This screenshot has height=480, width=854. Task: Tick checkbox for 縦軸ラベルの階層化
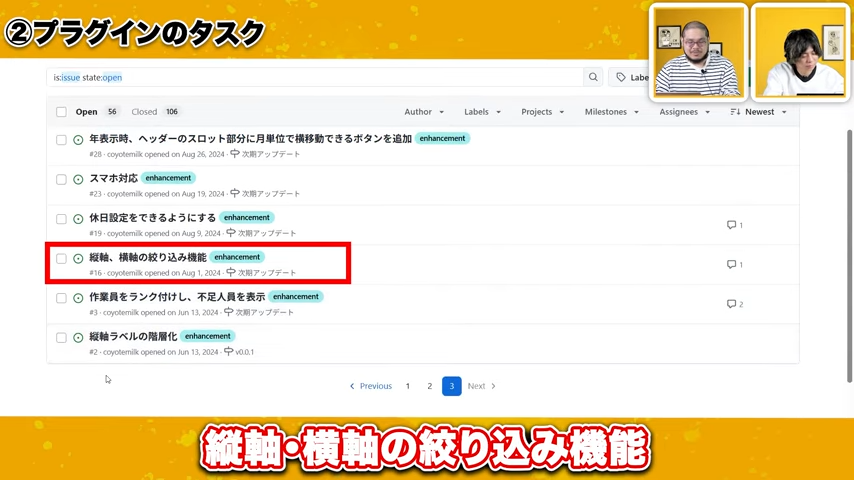62,338
